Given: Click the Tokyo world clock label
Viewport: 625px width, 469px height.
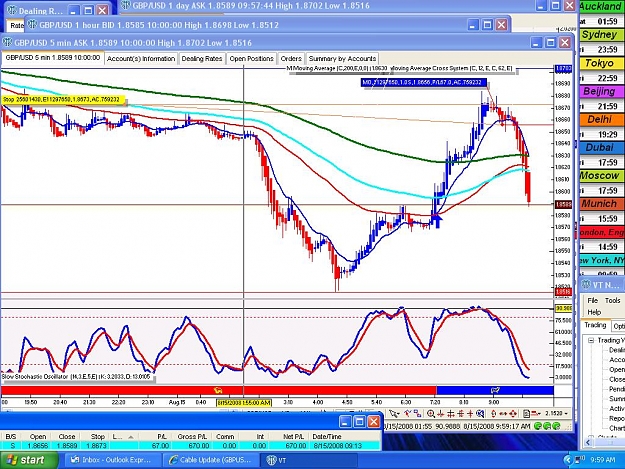Looking at the screenshot, I should pos(600,63).
